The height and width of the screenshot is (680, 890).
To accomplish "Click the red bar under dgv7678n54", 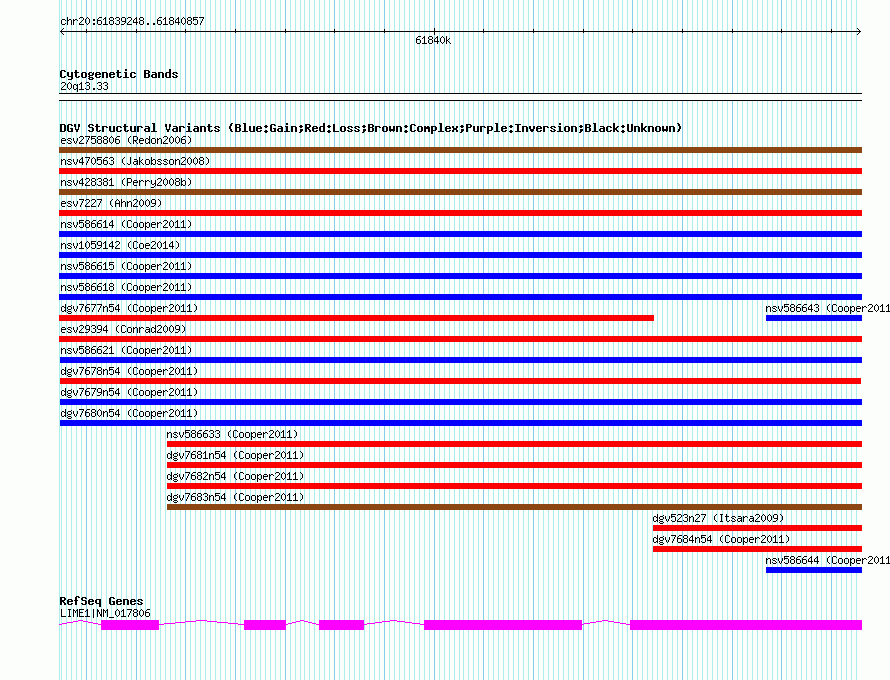I will (x=460, y=381).
